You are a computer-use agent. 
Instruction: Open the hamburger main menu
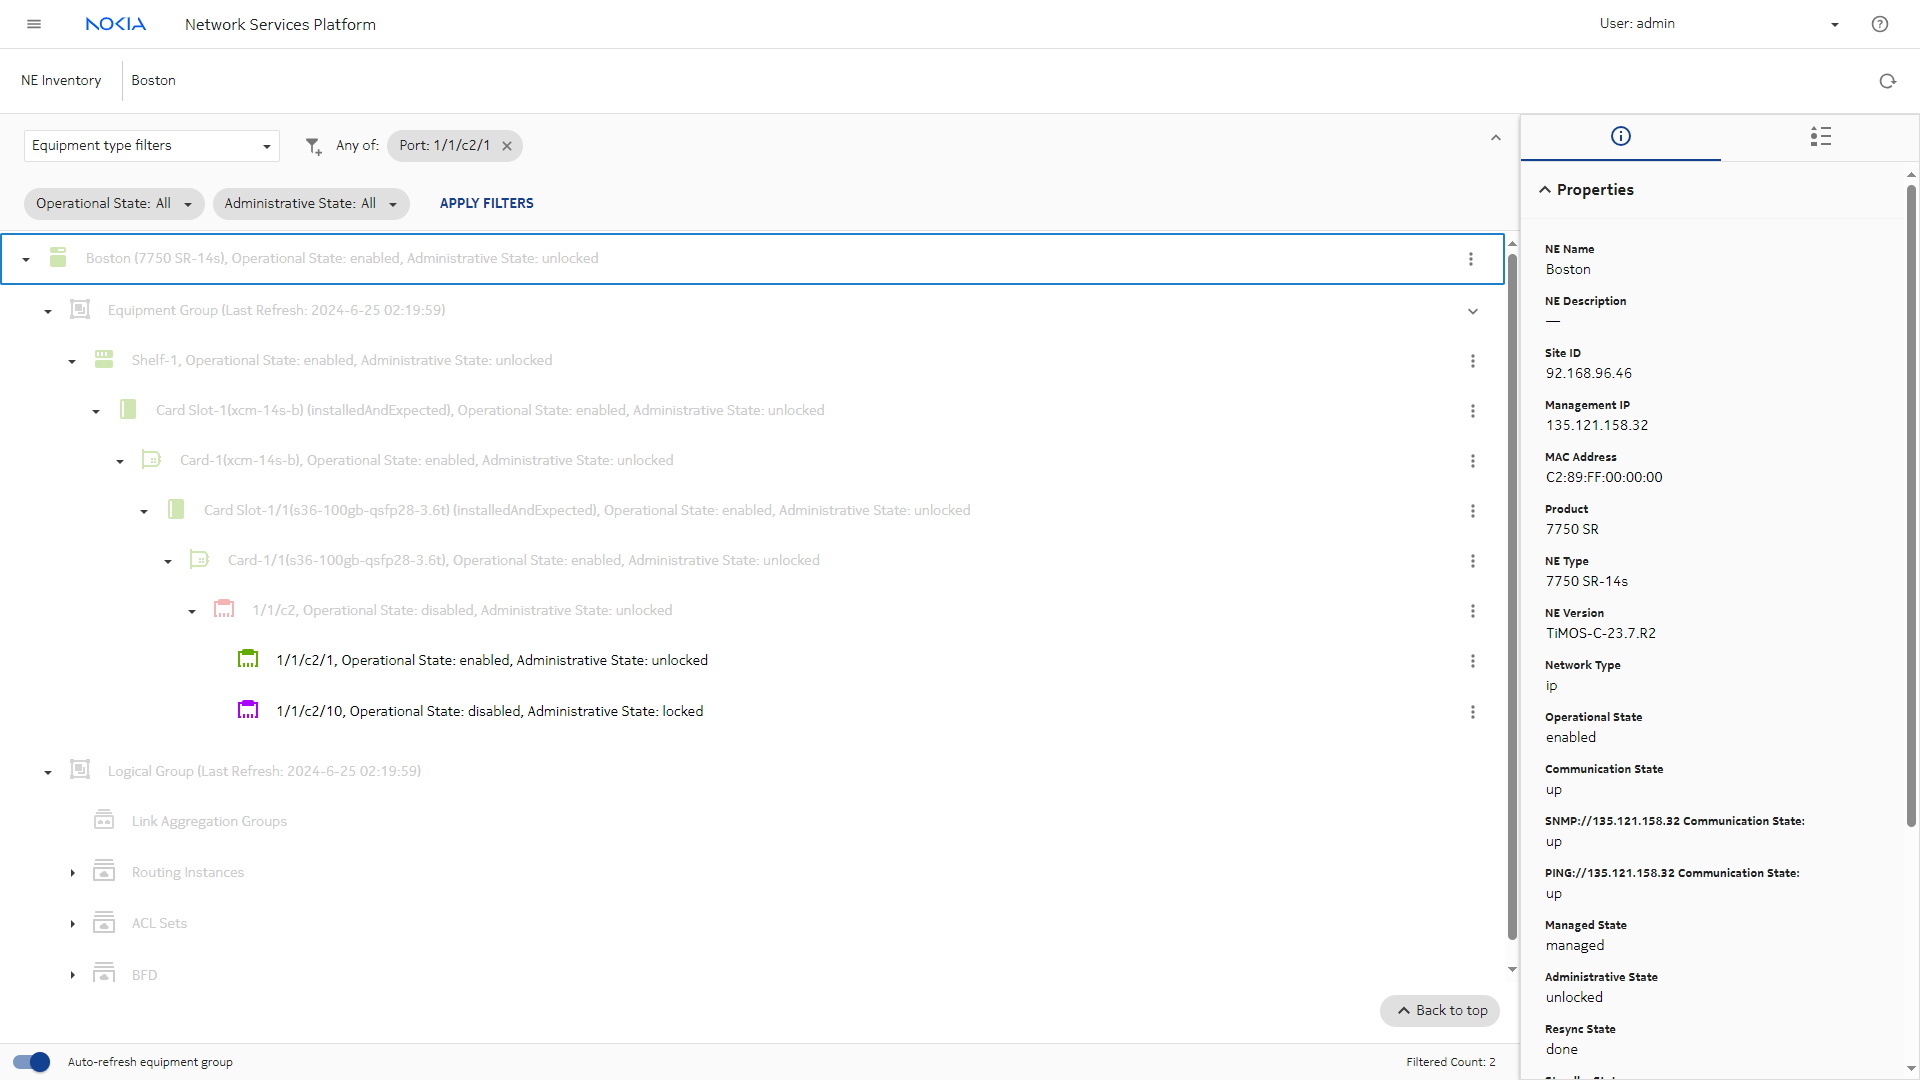34,24
